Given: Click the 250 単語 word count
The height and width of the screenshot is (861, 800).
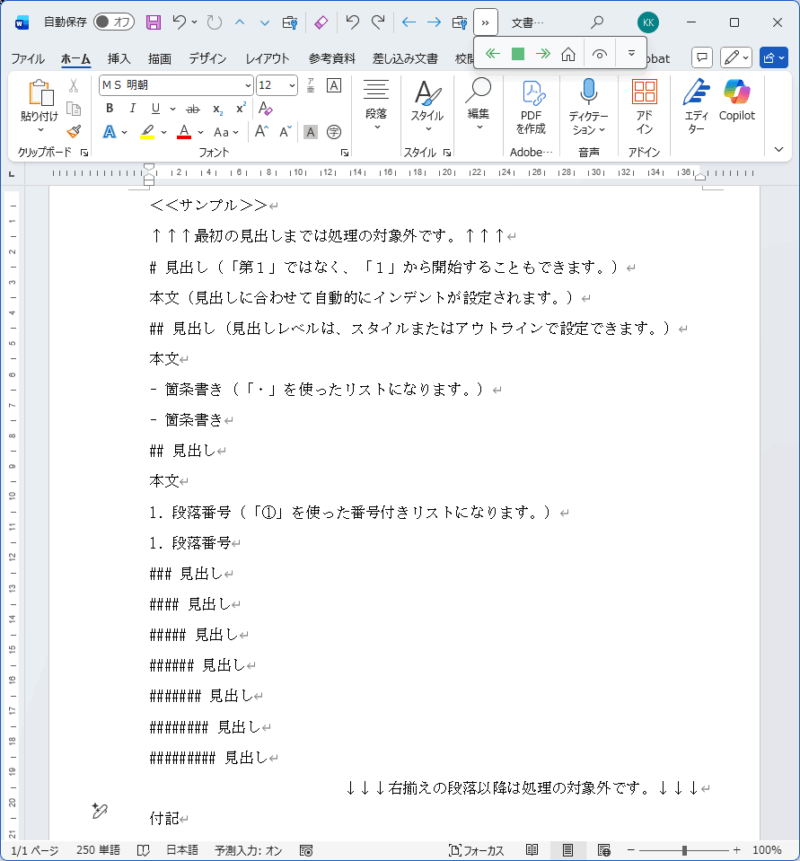Looking at the screenshot, I should coord(98,850).
